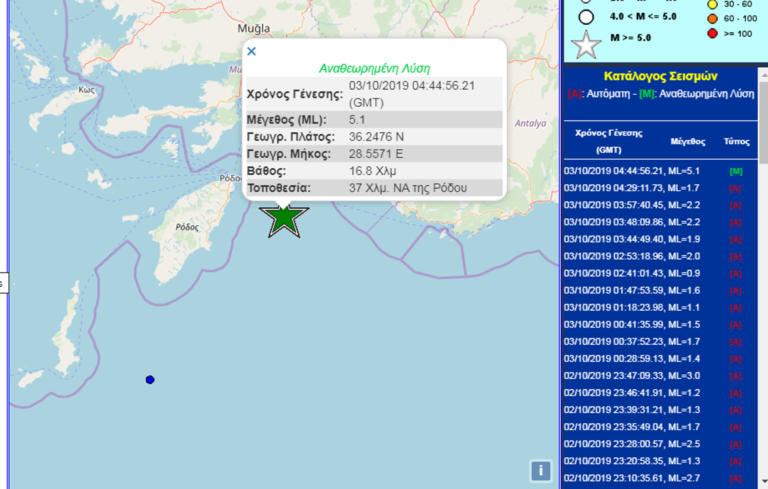Click the white star M >= 5.0 legend icon
Image resolution: width=768 pixels, height=489 pixels.
pos(587,43)
